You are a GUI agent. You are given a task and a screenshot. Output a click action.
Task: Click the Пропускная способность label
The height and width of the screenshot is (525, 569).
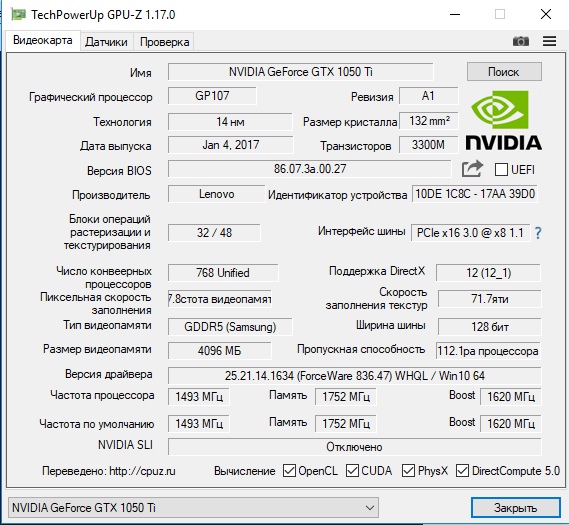(361, 349)
